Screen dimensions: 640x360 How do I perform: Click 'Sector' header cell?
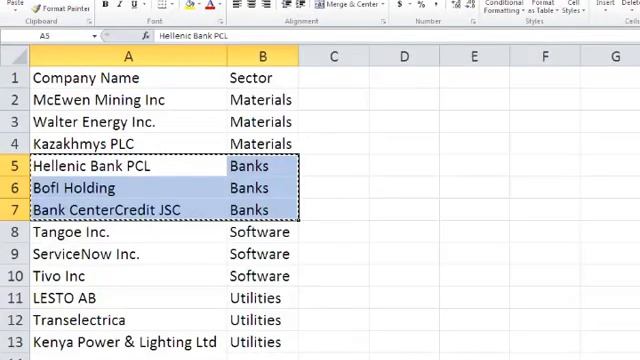263,78
